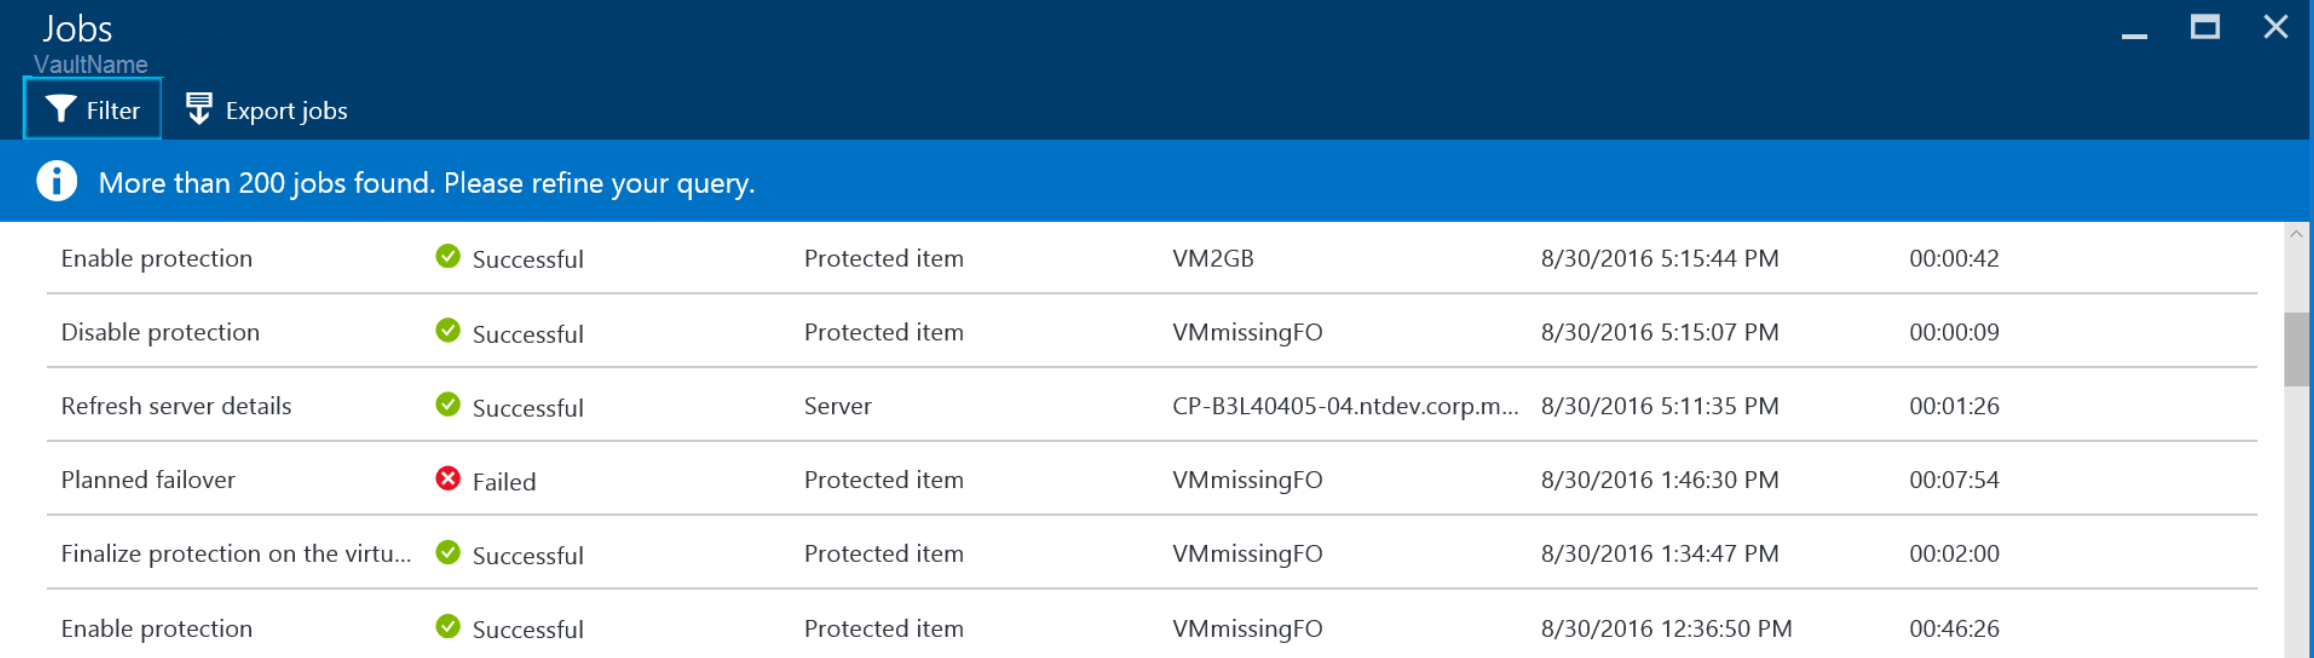
Task: Open Filter options for jobs
Action: point(91,109)
